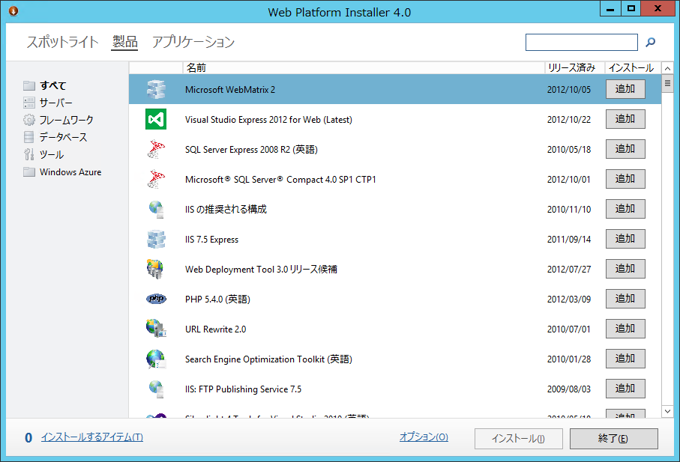
Task: Click the インストール(I) button
Action: click(x=518, y=439)
